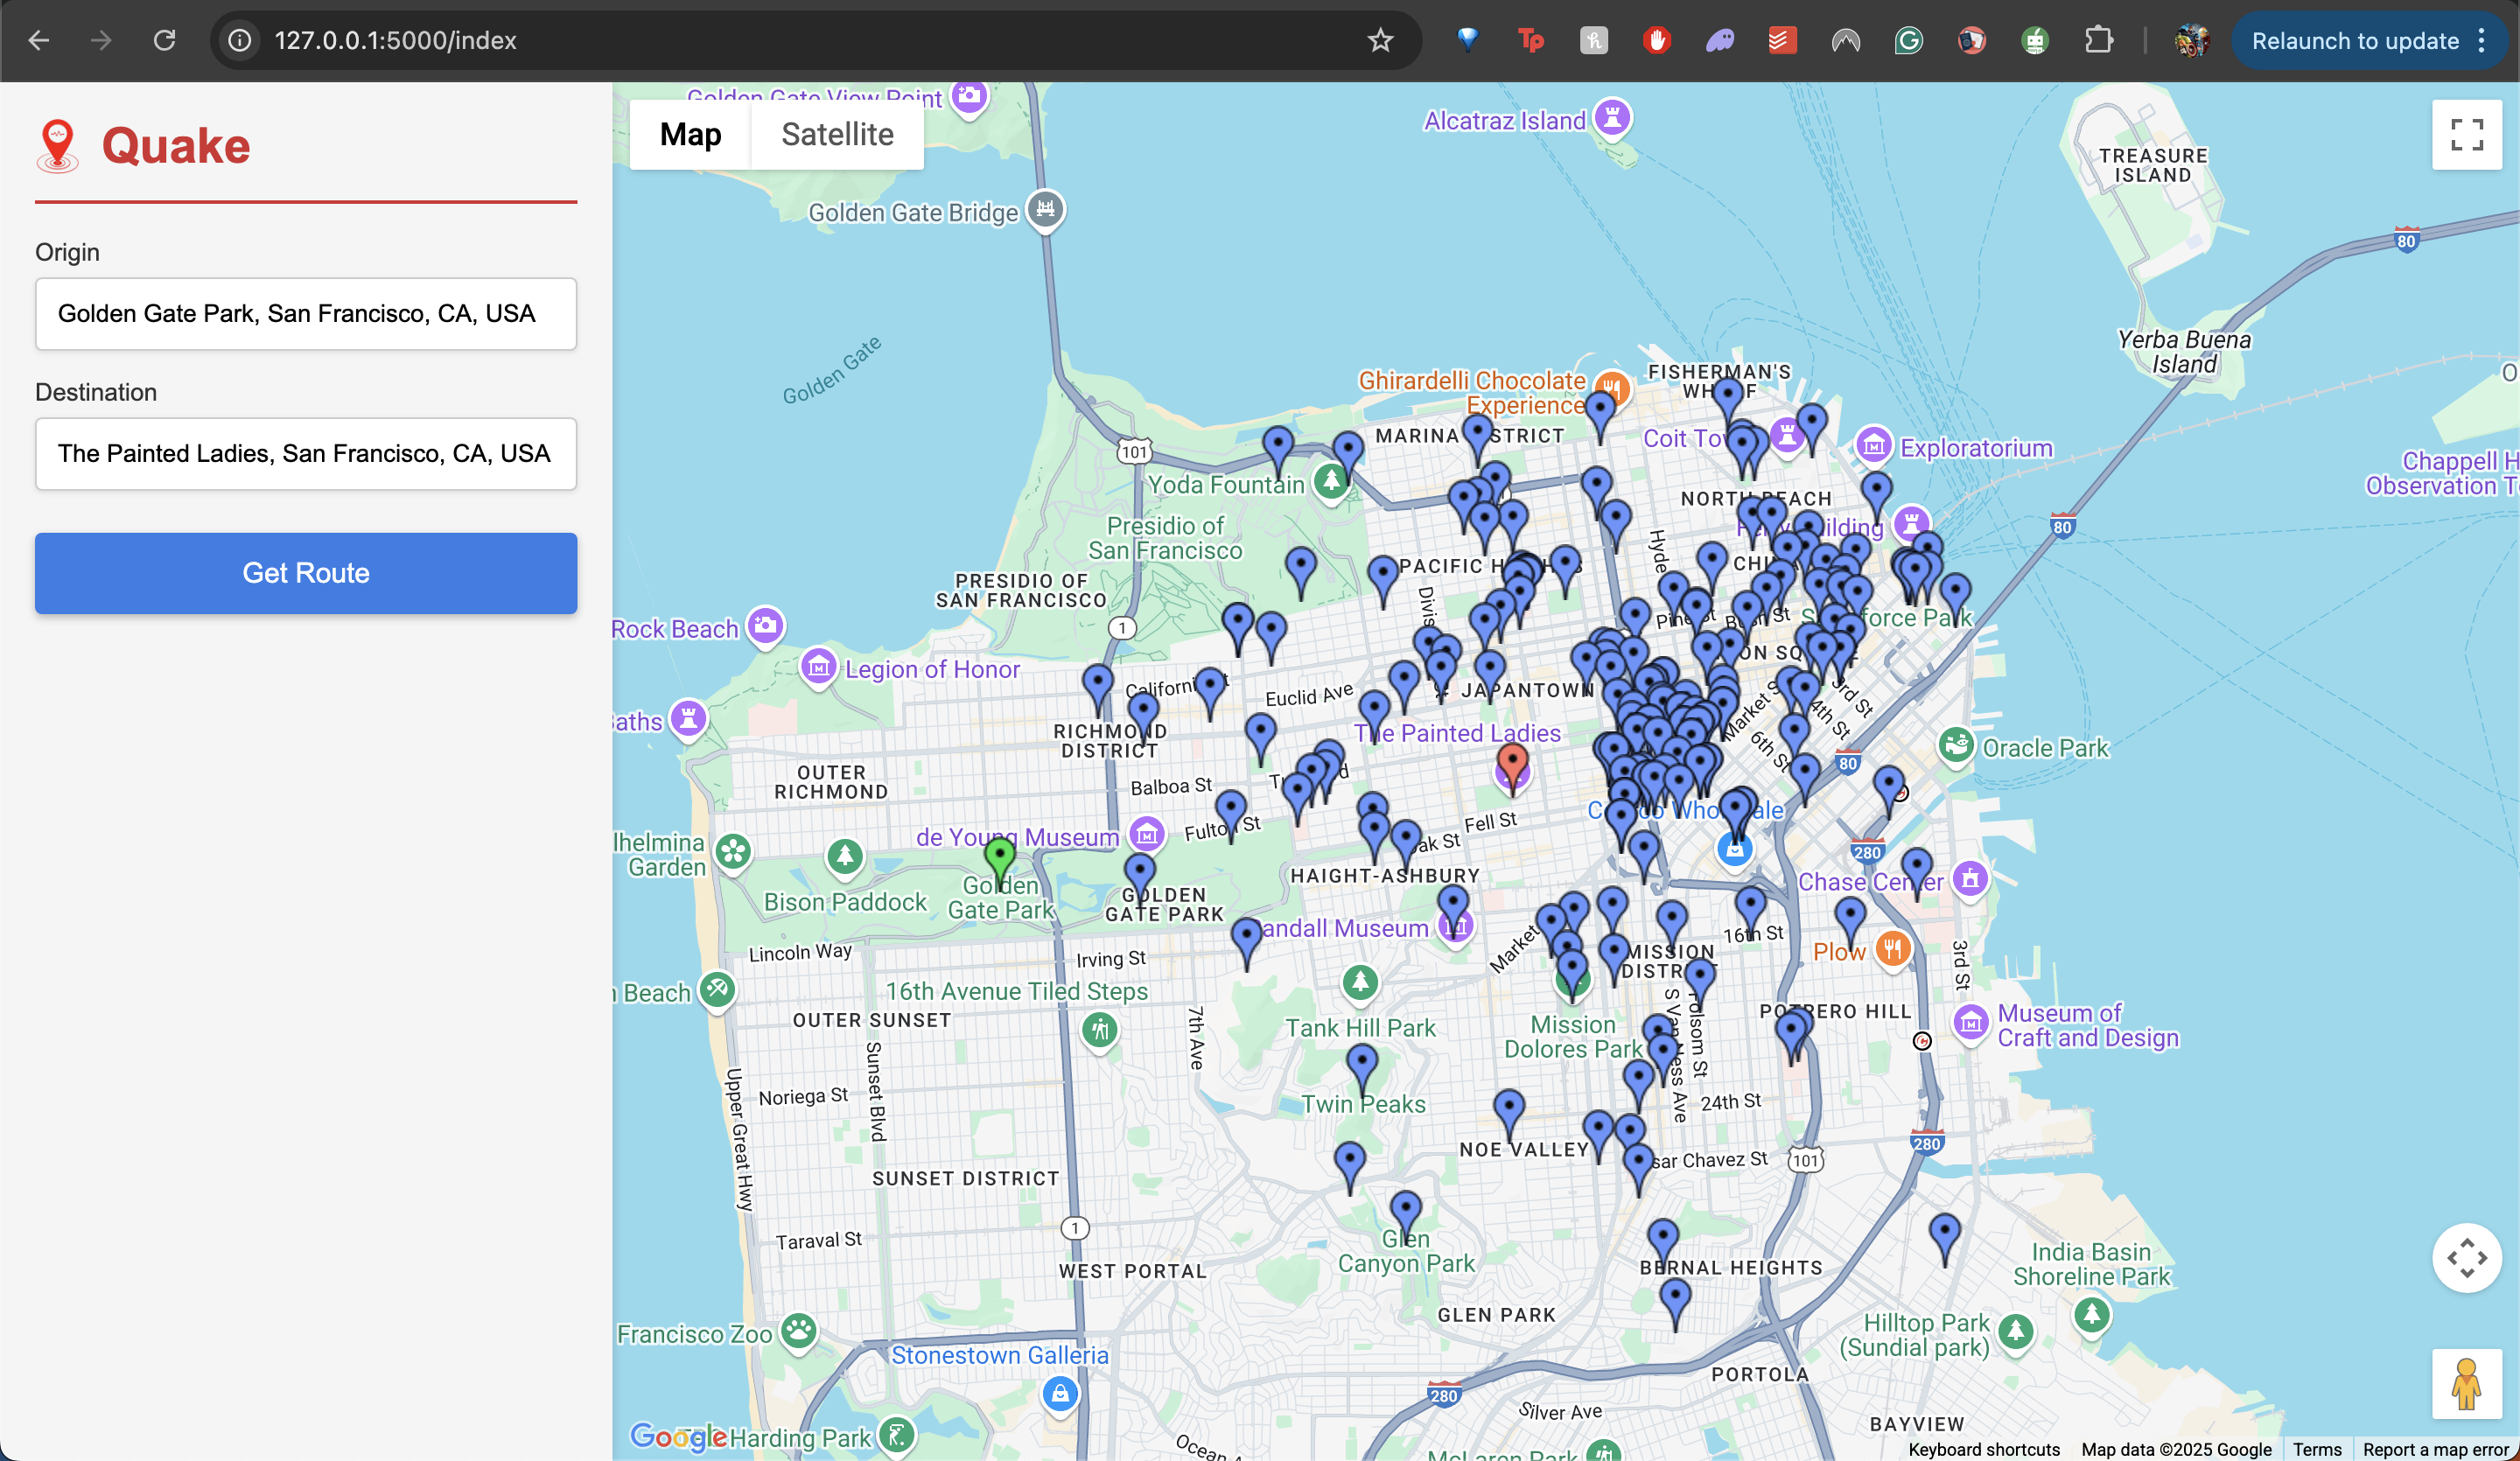Click Relaunch to update button

point(2355,41)
